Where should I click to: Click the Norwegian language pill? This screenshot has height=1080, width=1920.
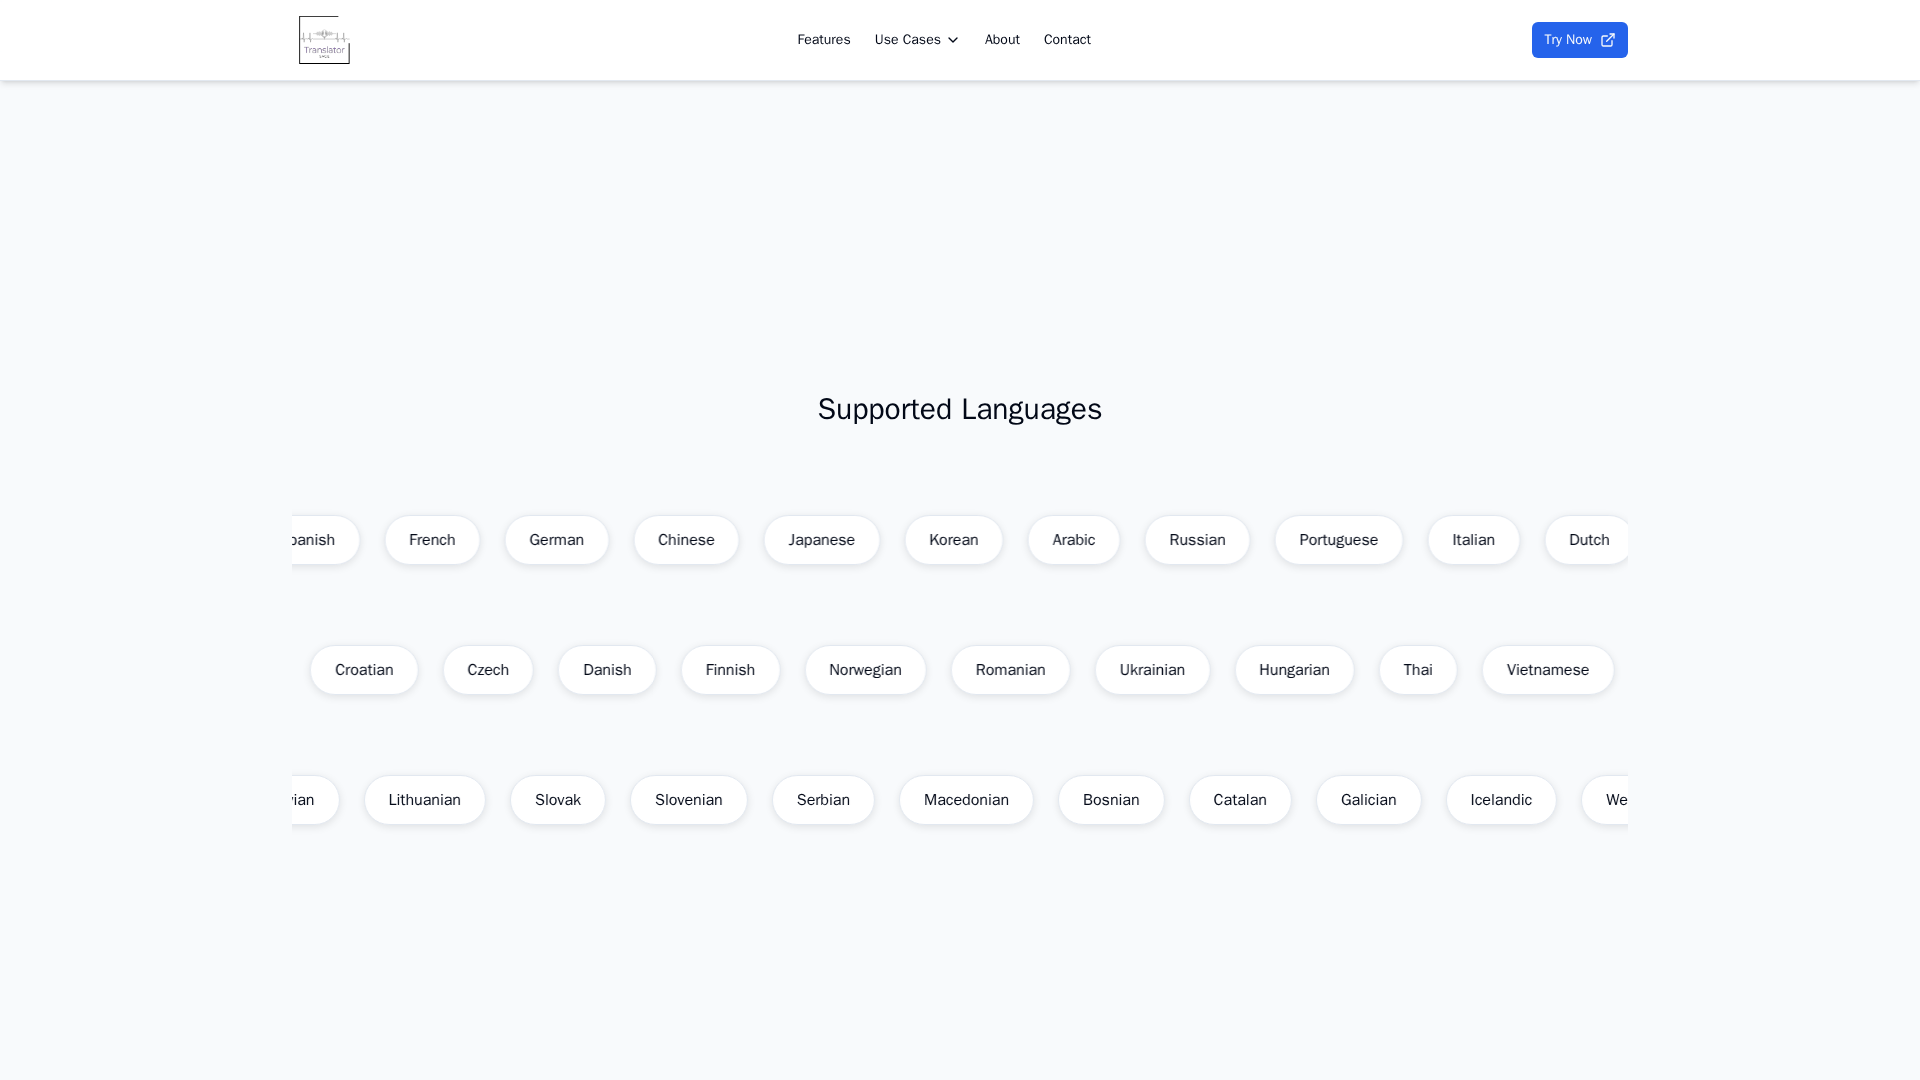tap(865, 670)
